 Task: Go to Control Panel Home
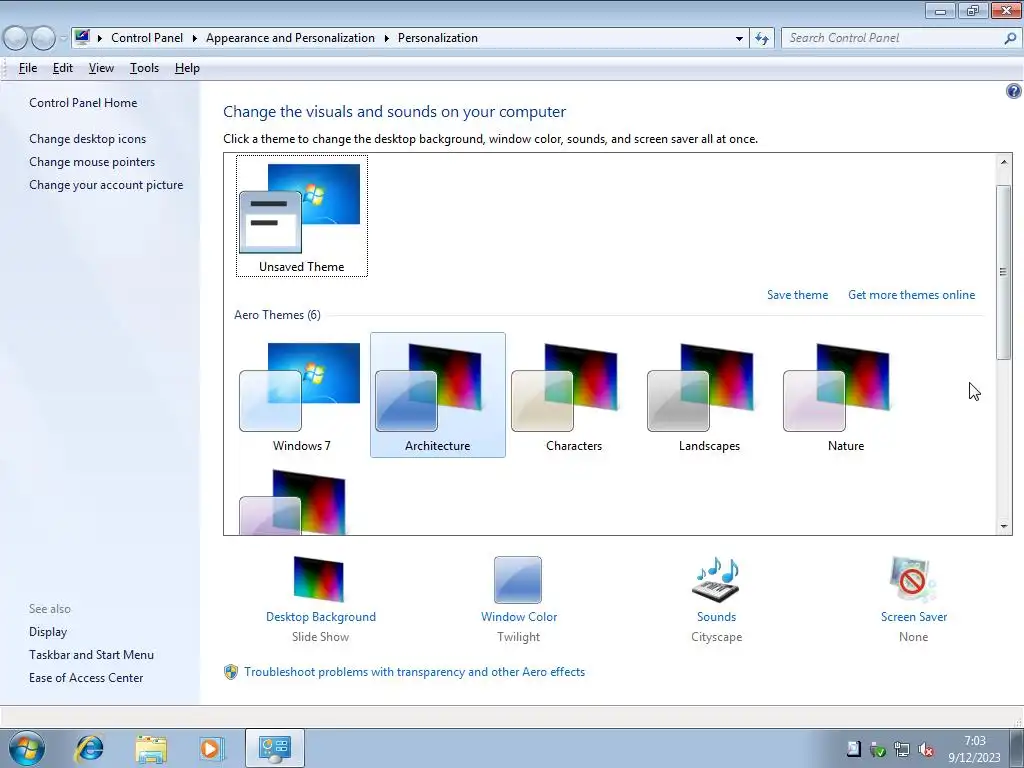click(83, 103)
